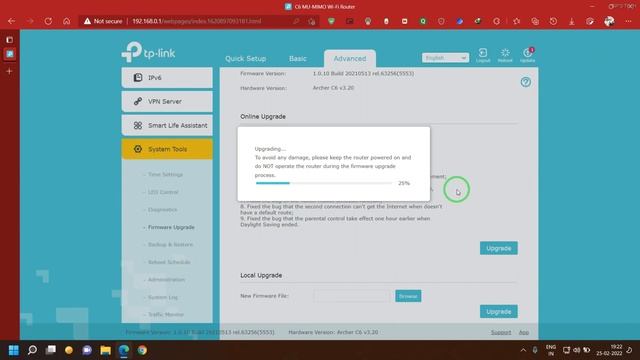Open Smart Life Assistant menu

167,125
